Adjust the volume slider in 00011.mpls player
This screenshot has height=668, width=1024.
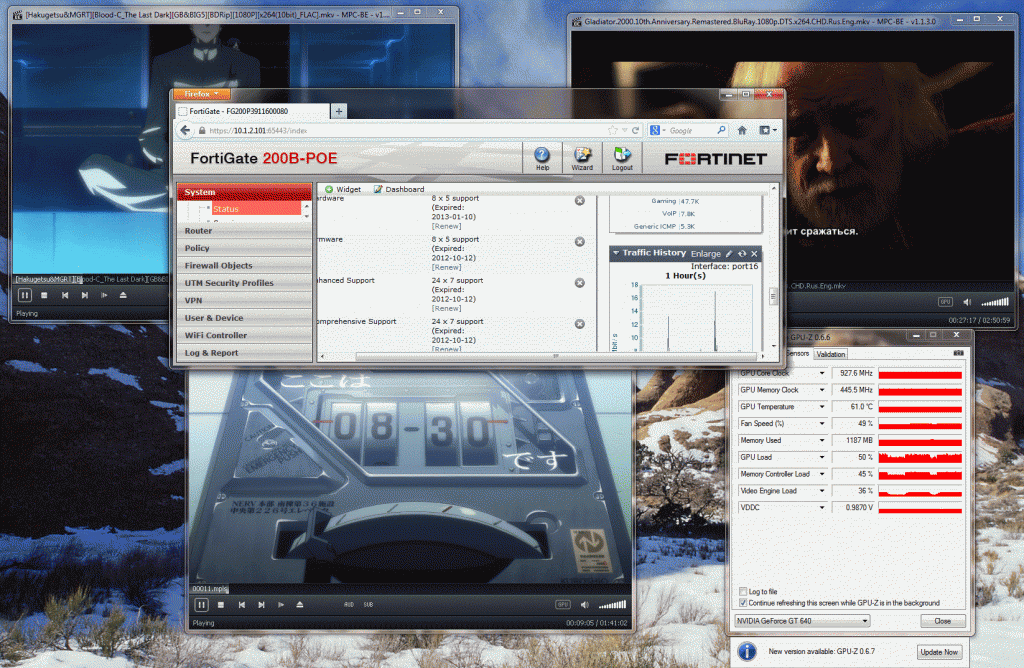coord(612,605)
